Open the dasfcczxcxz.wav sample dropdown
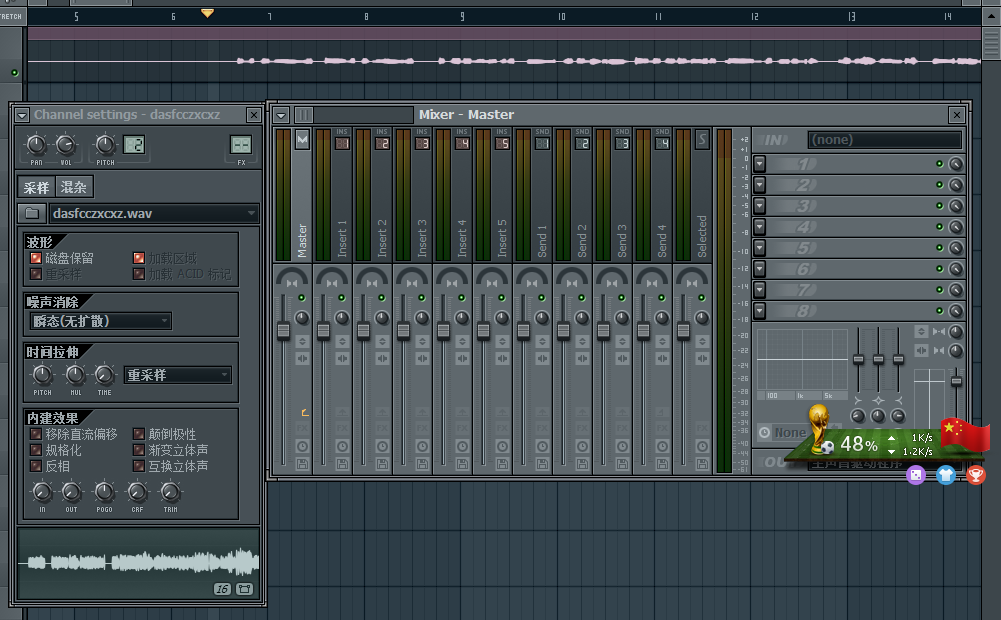Viewport: 1001px width, 620px height. [154, 213]
